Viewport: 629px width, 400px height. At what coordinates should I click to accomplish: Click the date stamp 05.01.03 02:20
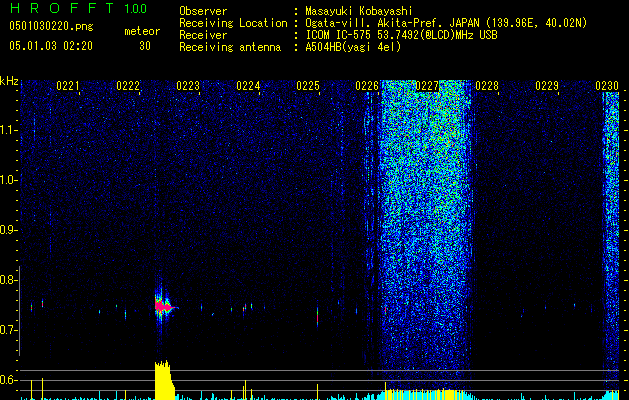point(51,46)
